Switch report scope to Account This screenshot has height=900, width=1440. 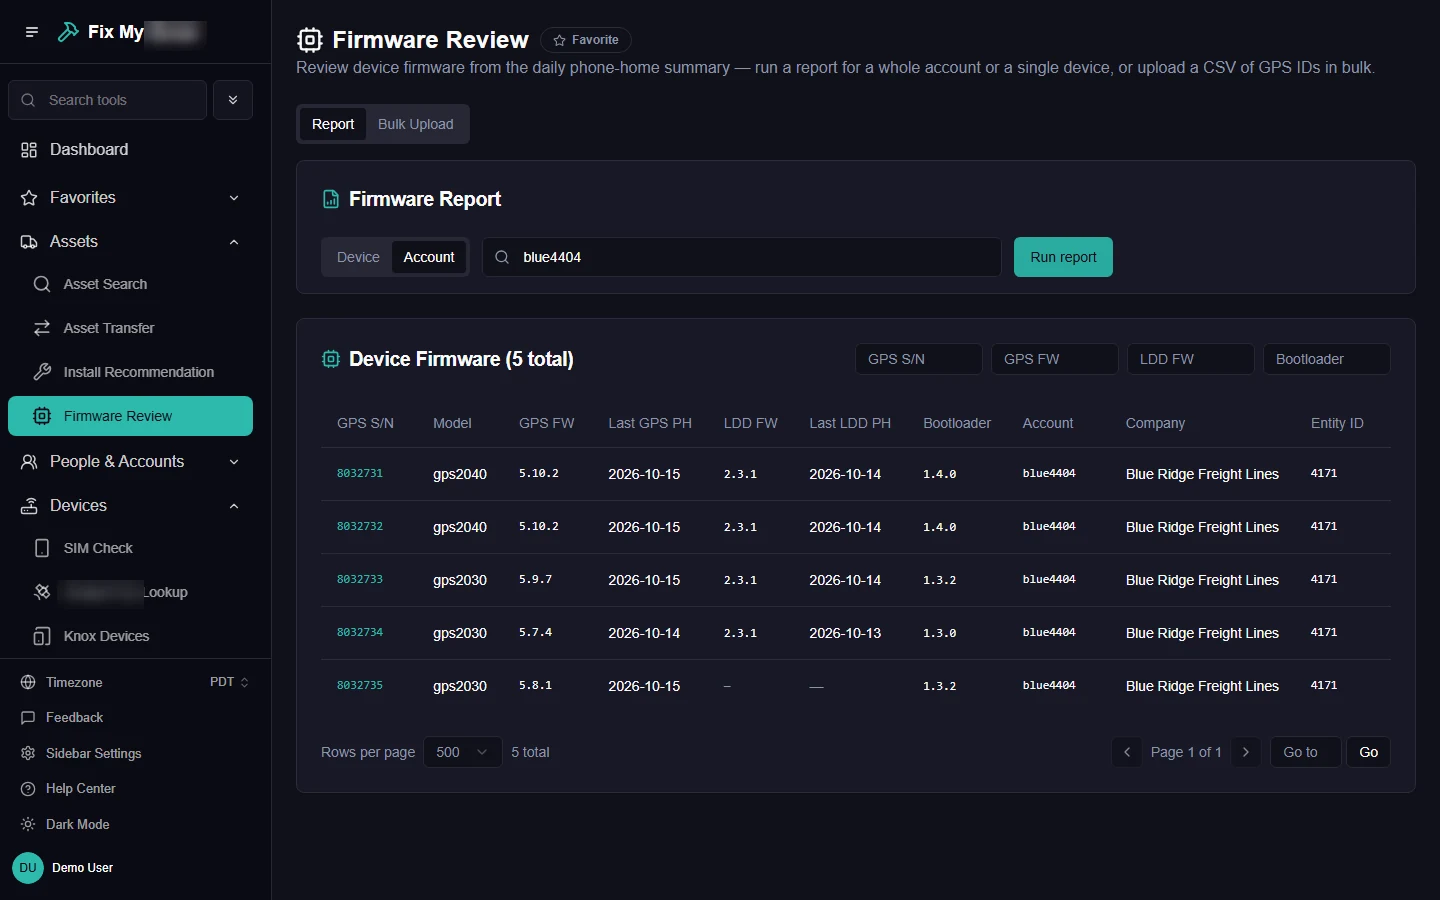coord(429,257)
